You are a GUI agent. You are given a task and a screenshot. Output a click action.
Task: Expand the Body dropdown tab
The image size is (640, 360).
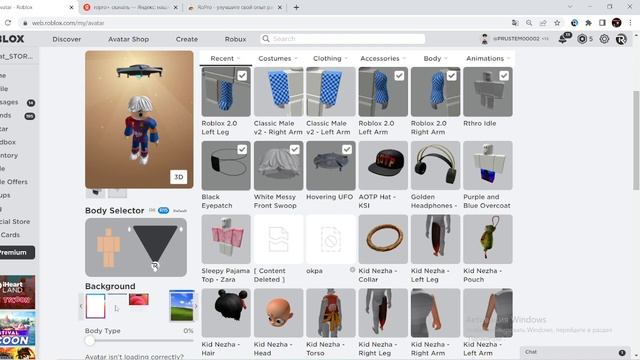435,58
